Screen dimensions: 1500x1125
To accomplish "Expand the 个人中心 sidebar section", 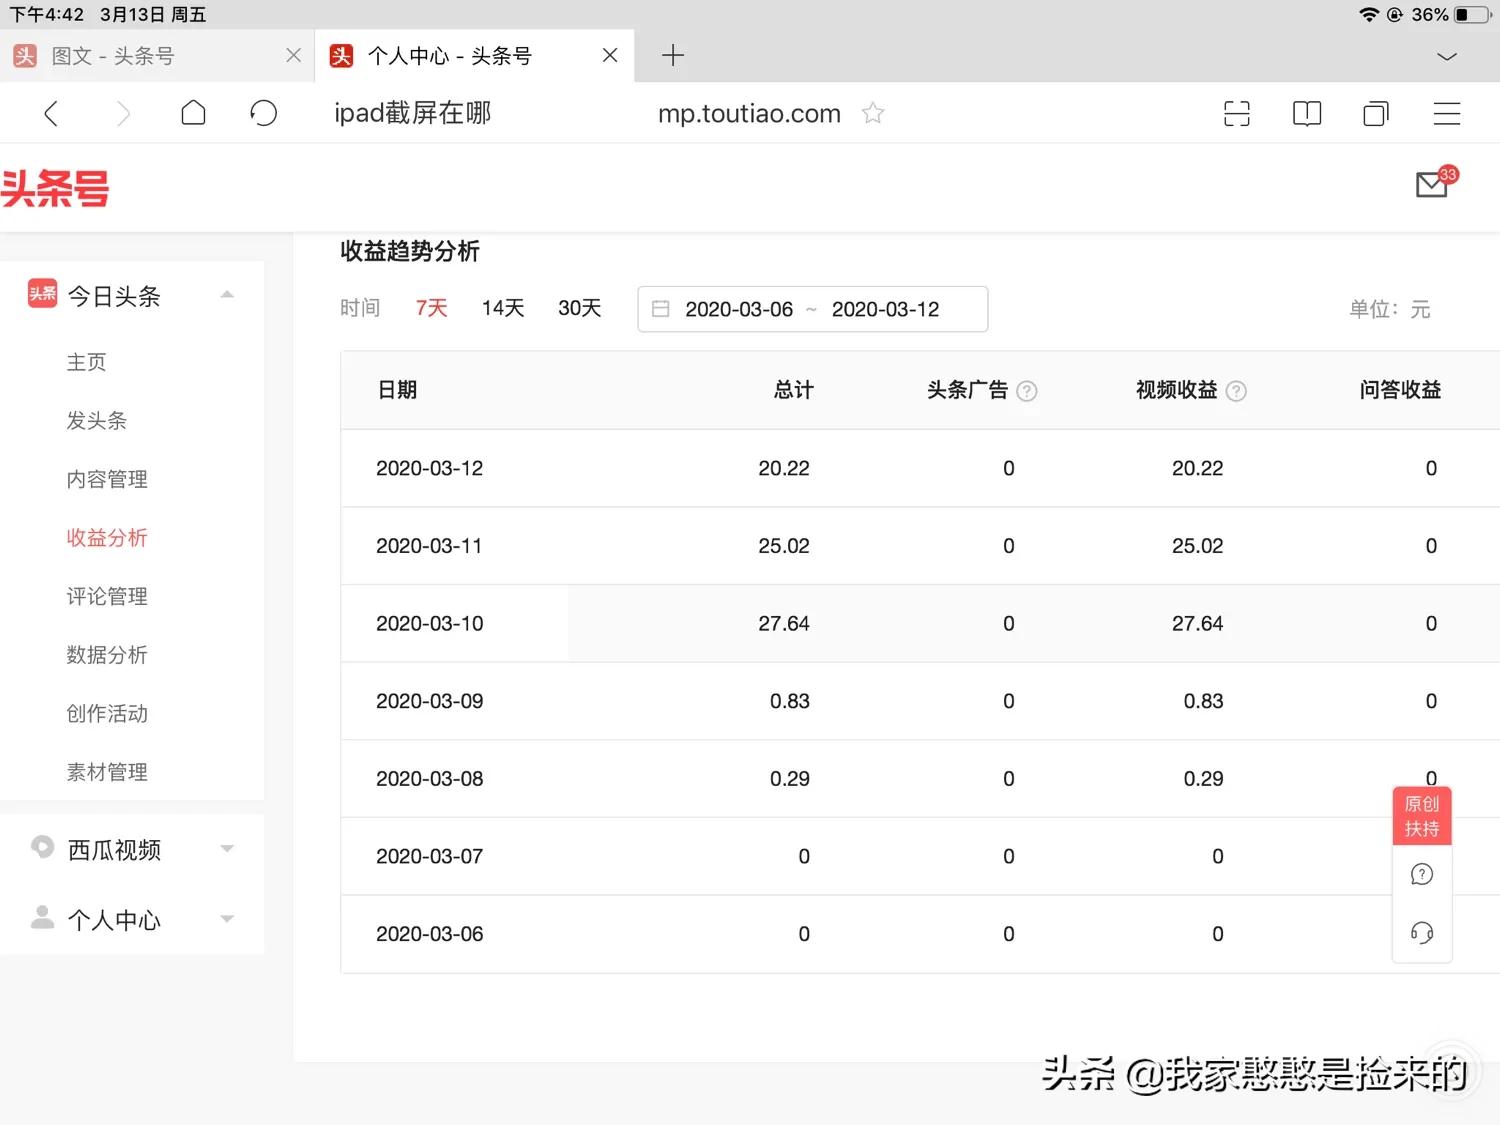I will [227, 919].
